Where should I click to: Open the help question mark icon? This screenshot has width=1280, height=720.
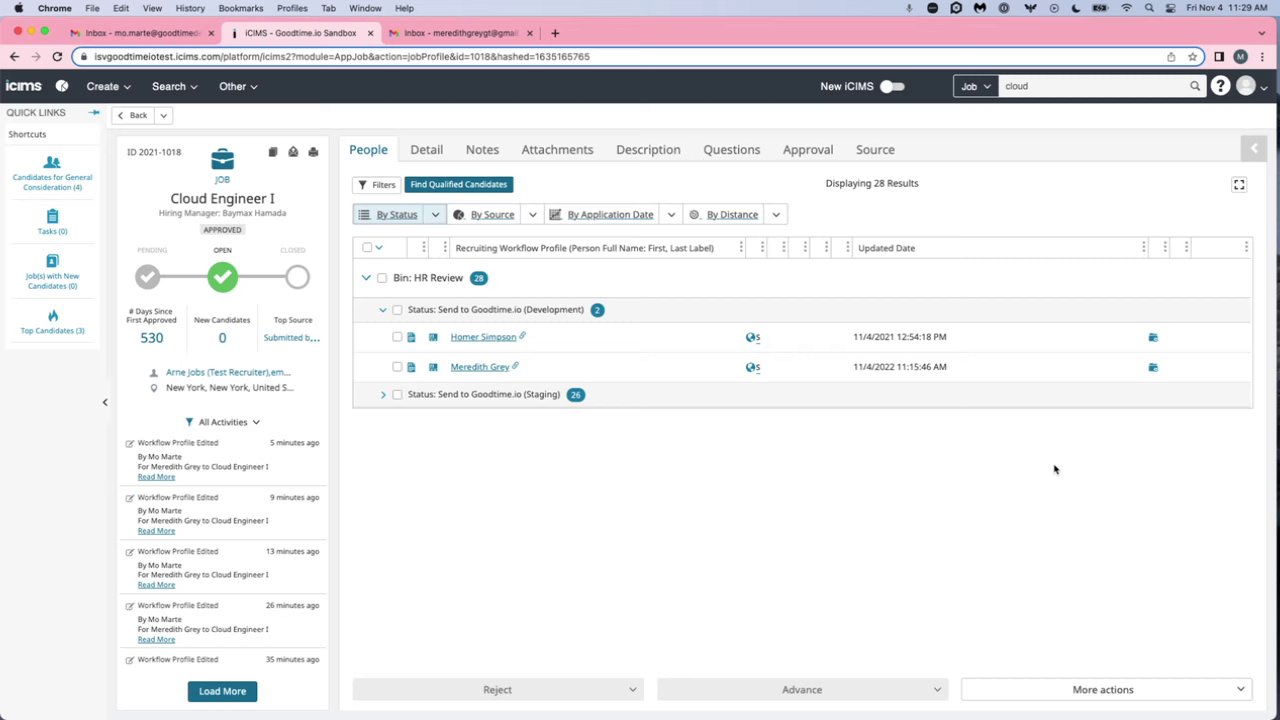[x=1220, y=86]
